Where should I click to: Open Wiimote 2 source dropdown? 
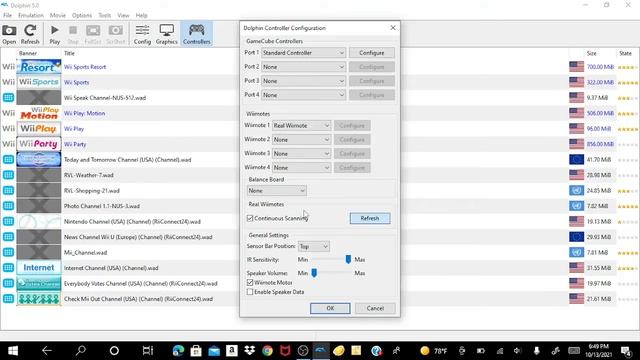click(301, 140)
